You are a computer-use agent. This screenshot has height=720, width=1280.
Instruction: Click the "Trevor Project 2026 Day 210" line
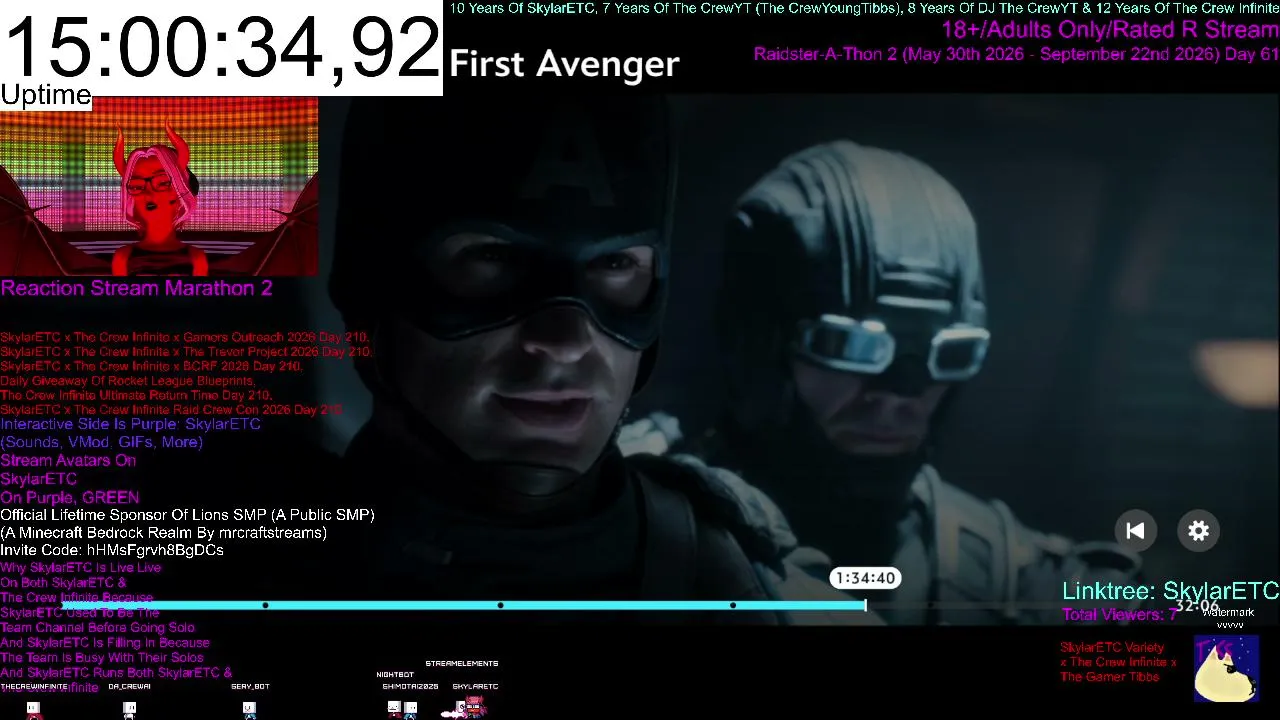coord(186,352)
